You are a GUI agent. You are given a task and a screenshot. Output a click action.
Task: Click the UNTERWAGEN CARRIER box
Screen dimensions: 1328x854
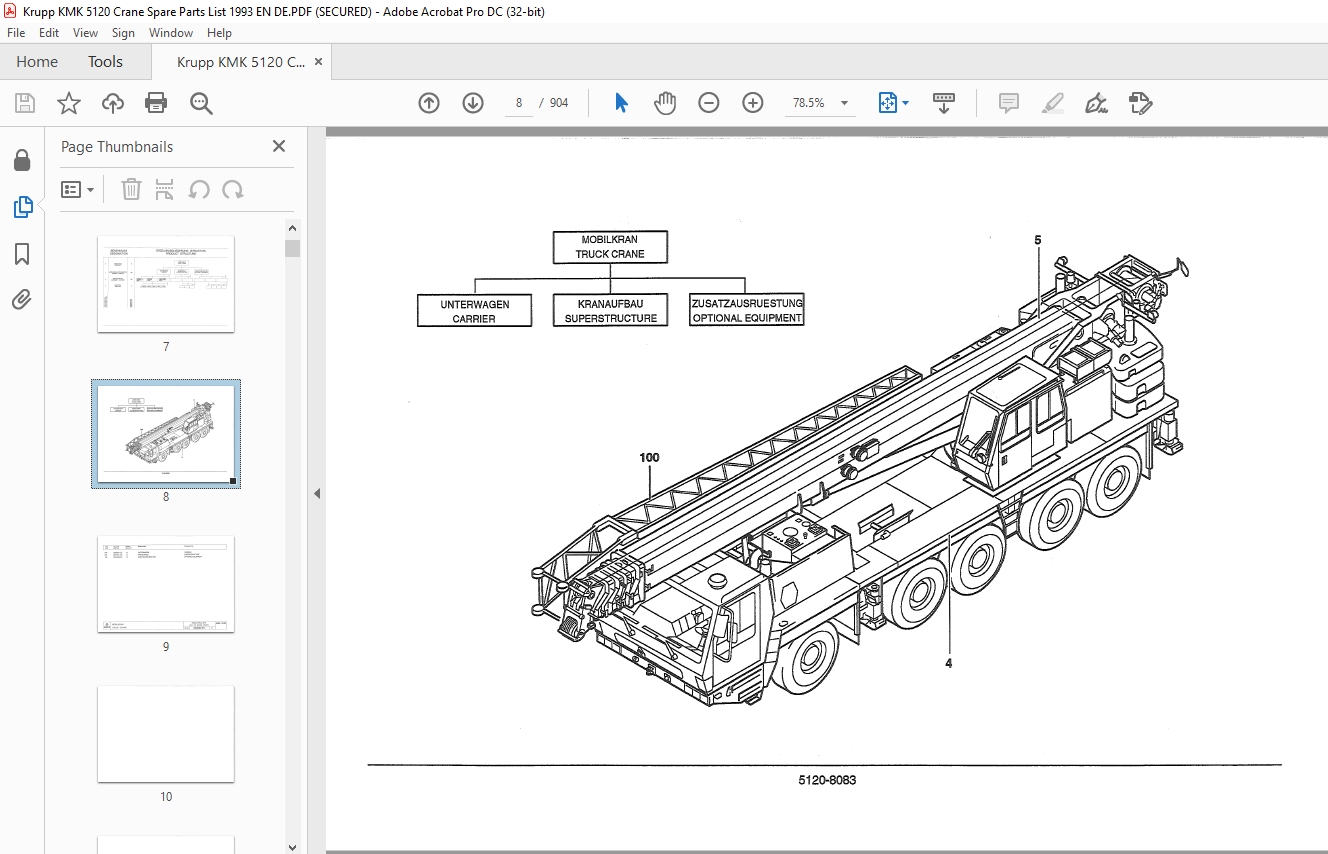pos(474,311)
